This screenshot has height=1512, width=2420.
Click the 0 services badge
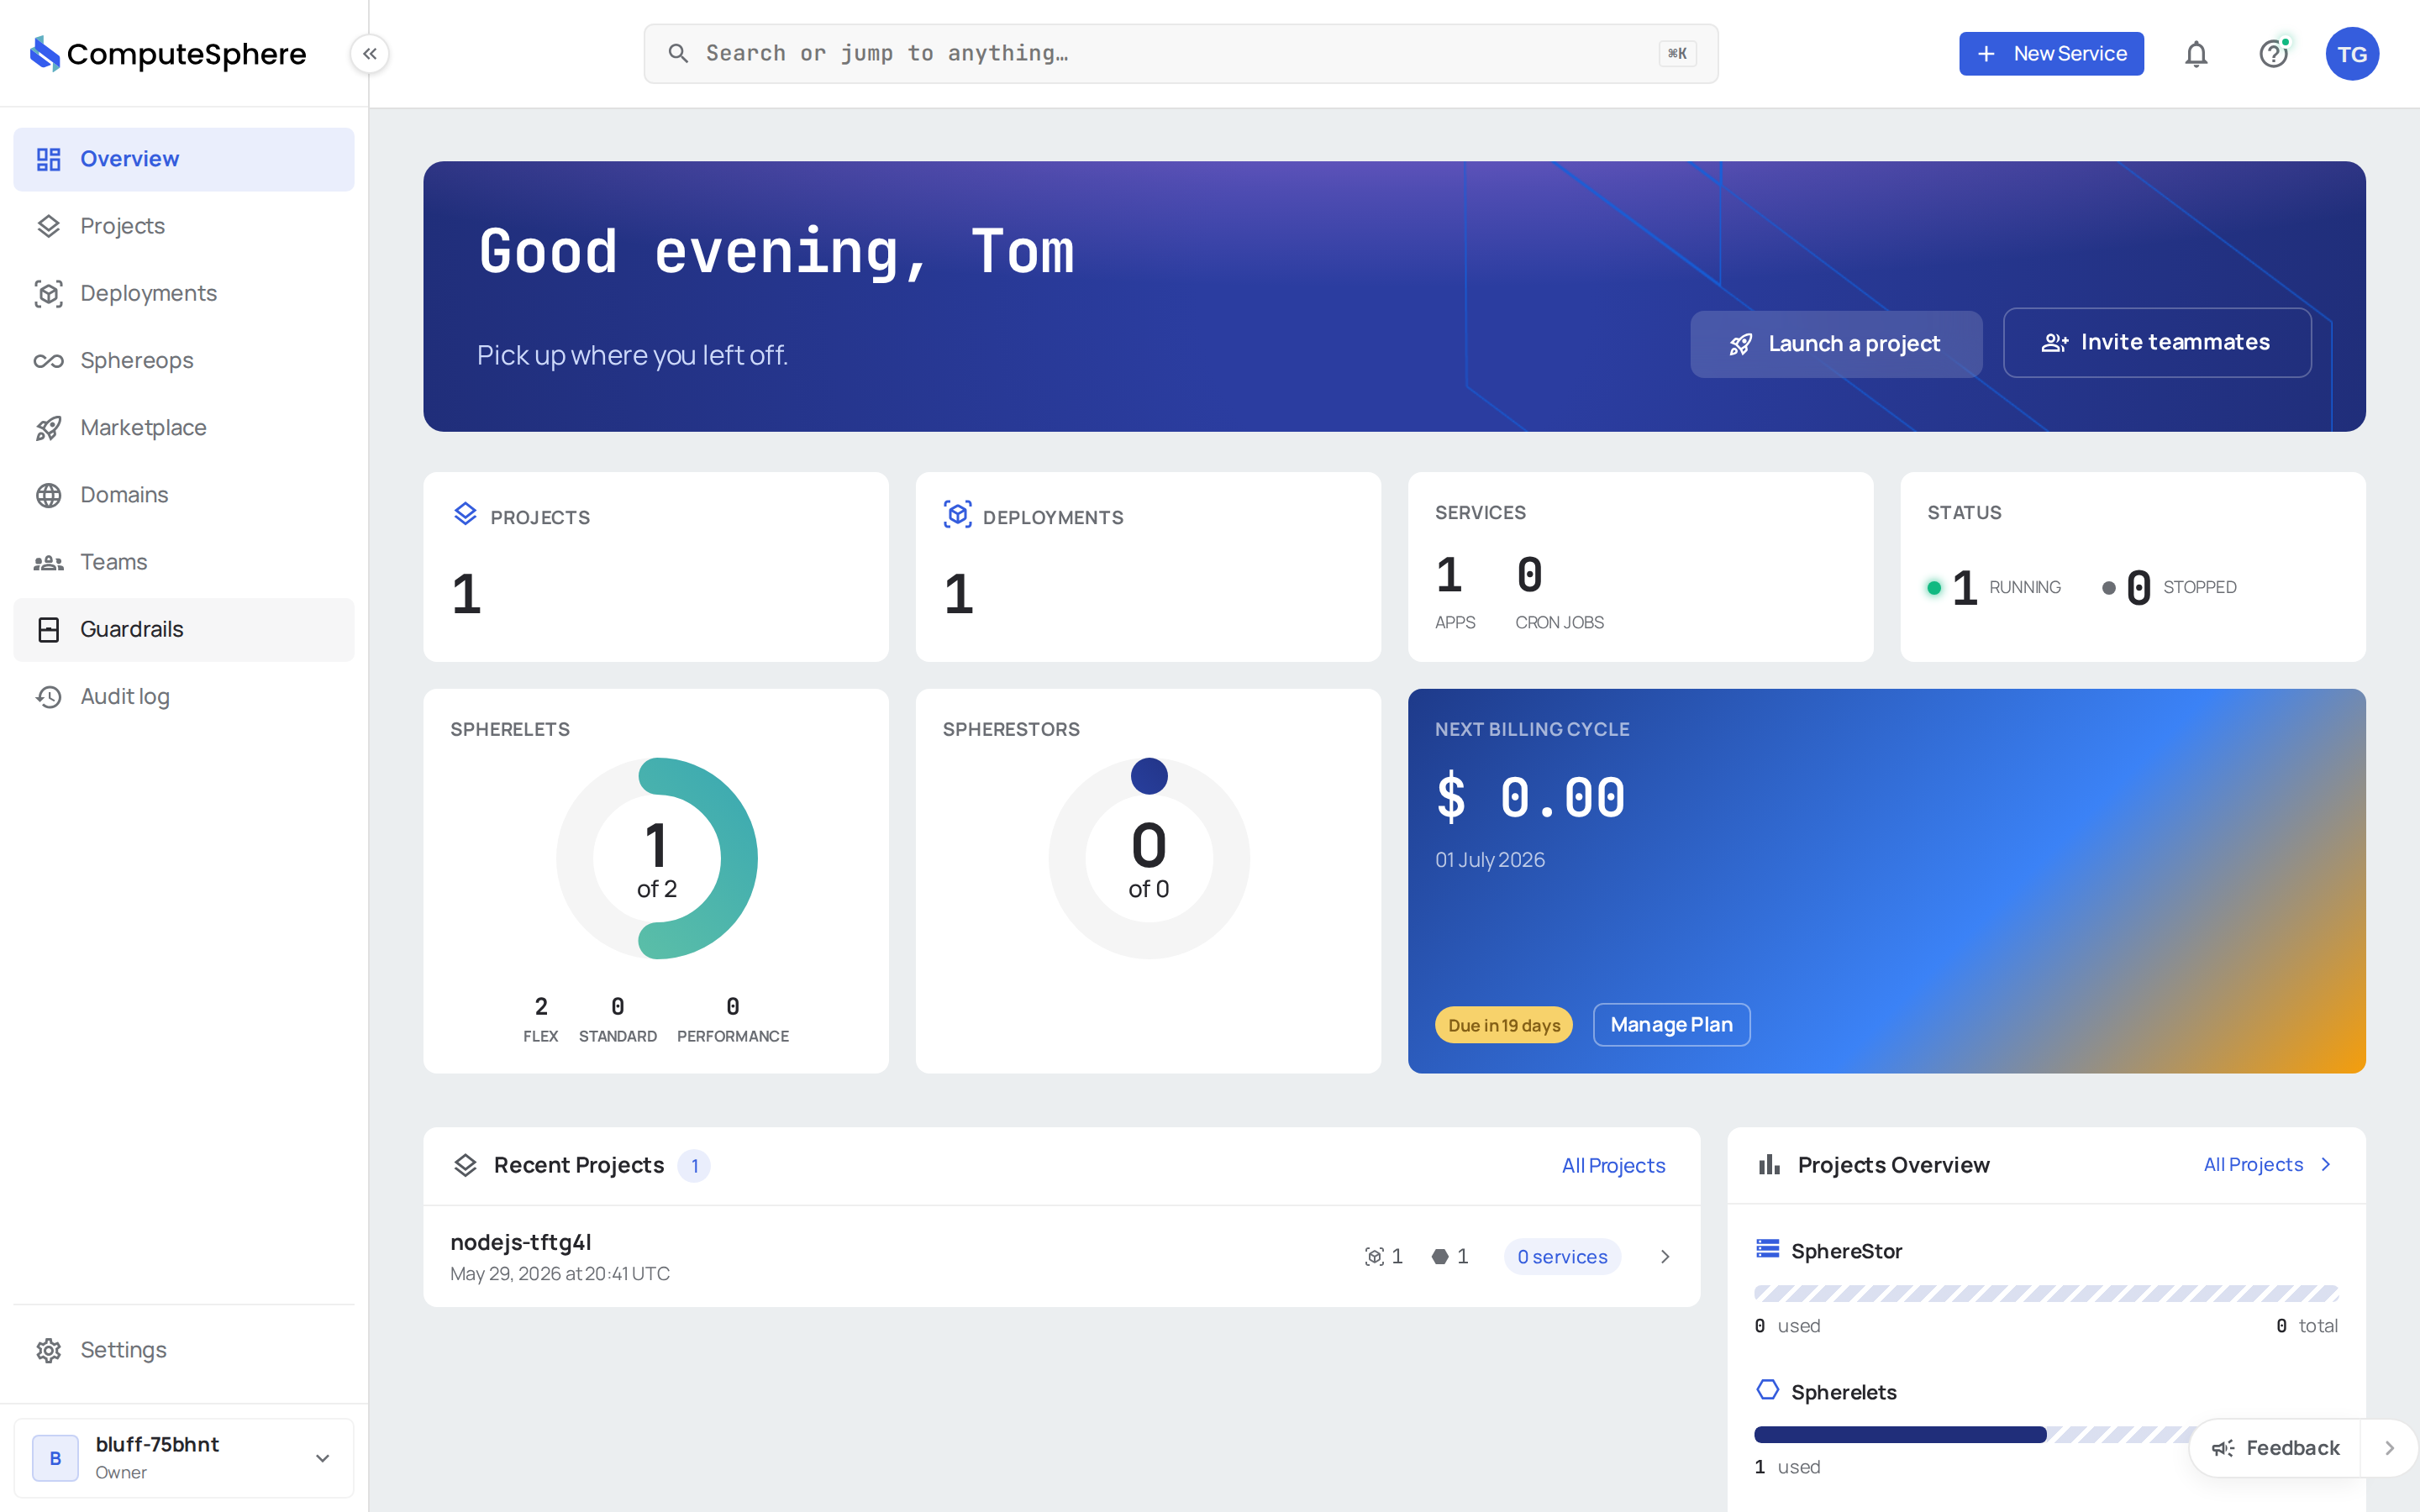point(1562,1257)
